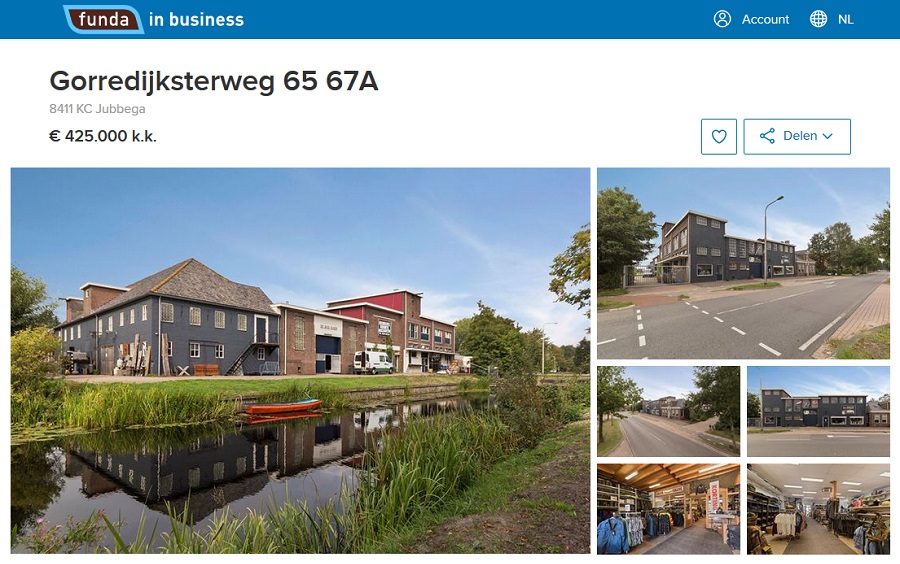
Task: Open the main canal-side building photo
Action: pyautogui.click(x=300, y=360)
